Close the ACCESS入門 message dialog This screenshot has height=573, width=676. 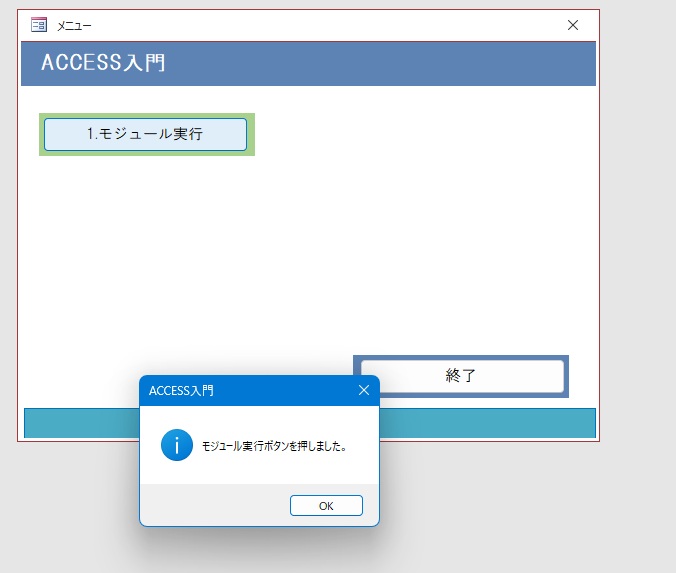coord(363,390)
